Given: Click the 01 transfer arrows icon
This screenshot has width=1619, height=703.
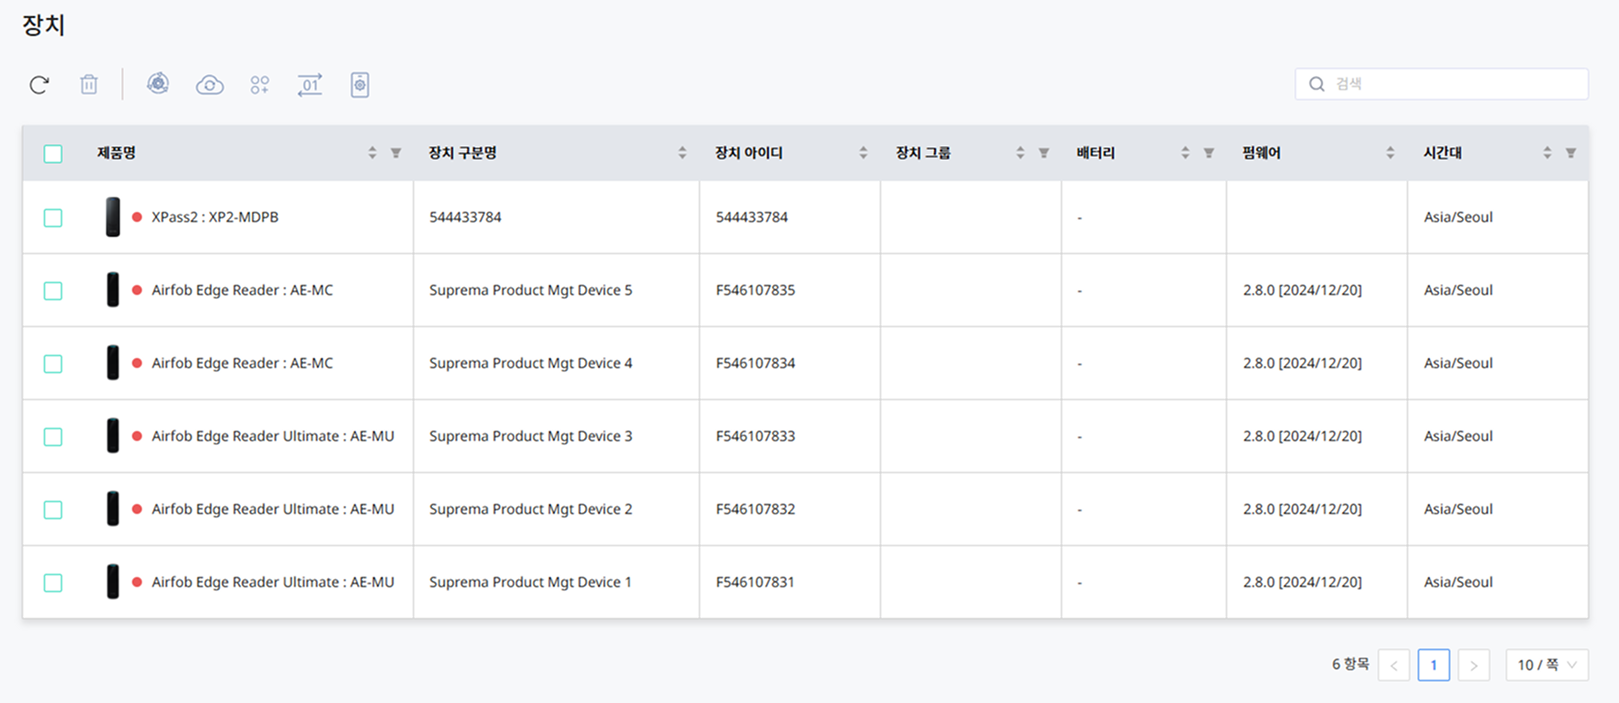Looking at the screenshot, I should point(310,85).
